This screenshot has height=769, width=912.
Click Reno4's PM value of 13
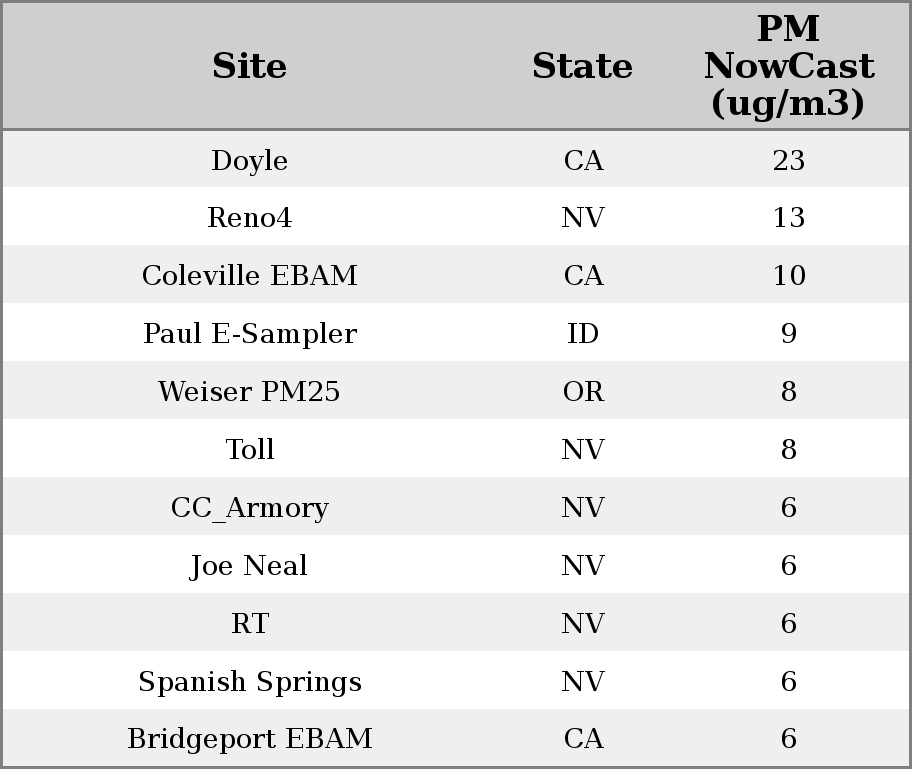(788, 218)
